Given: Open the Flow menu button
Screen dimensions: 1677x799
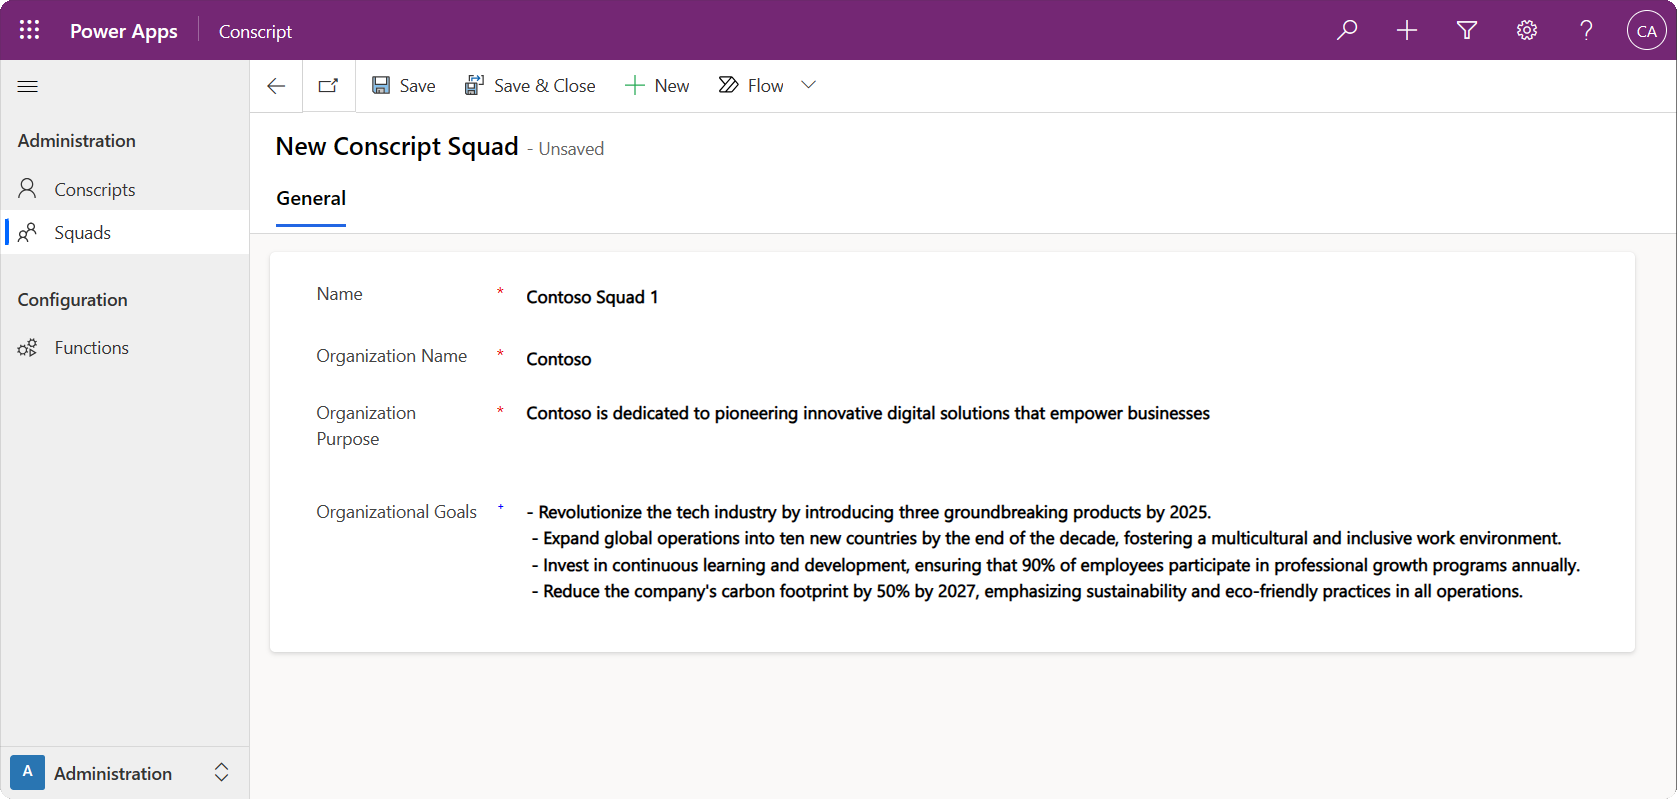Looking at the screenshot, I should [752, 86].
